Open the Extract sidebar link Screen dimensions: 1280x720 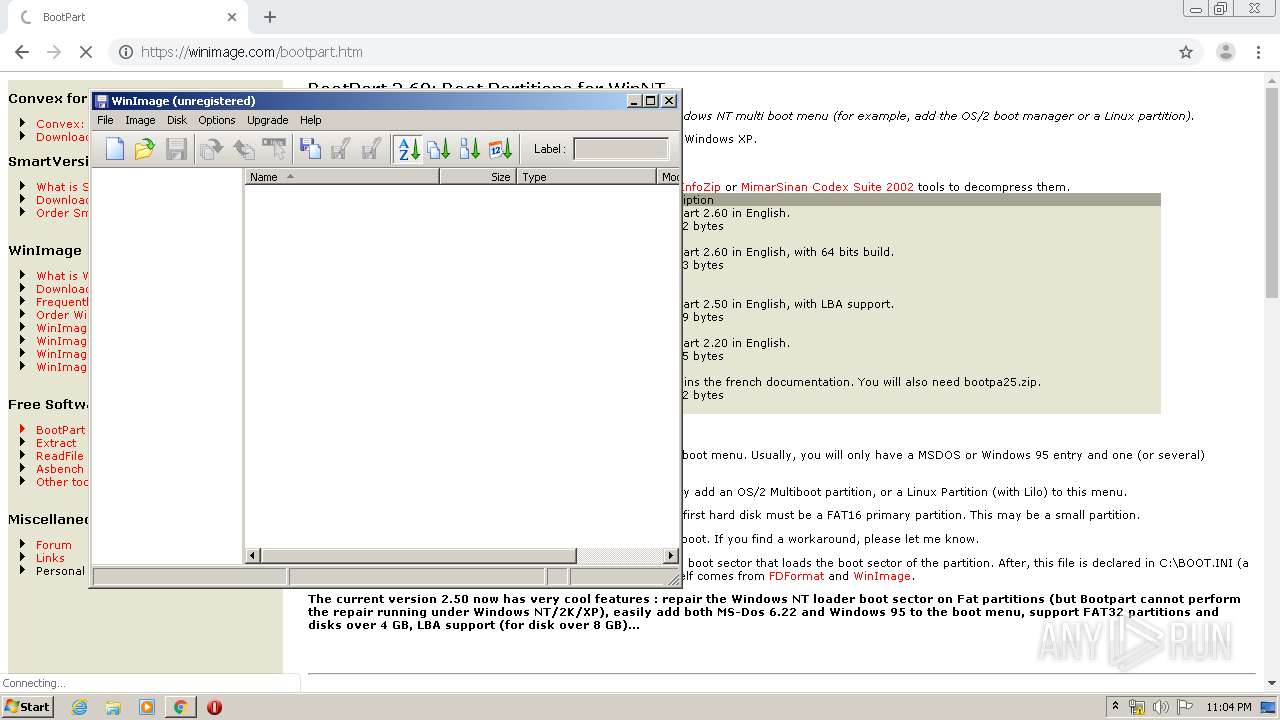[x=56, y=443]
